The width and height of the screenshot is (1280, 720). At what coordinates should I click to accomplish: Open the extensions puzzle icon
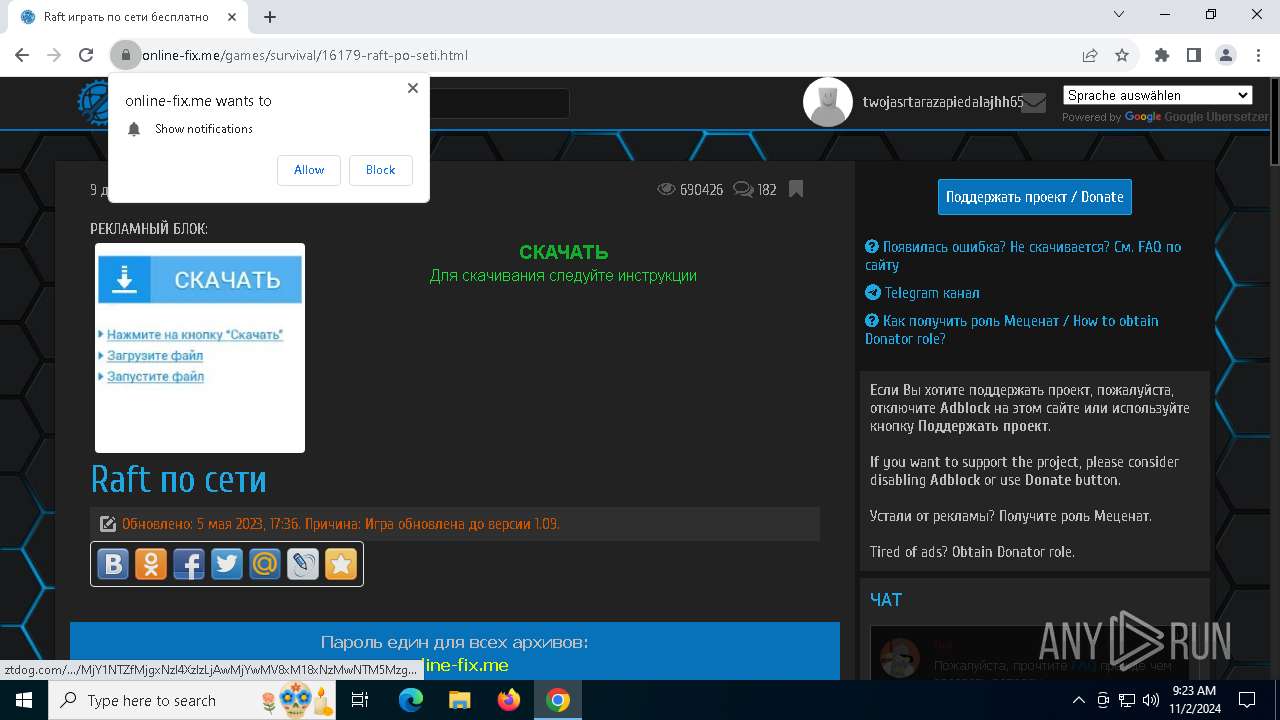(x=1162, y=55)
